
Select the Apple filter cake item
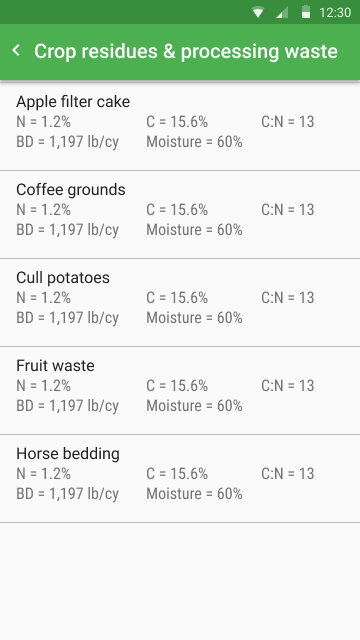[x=180, y=126]
